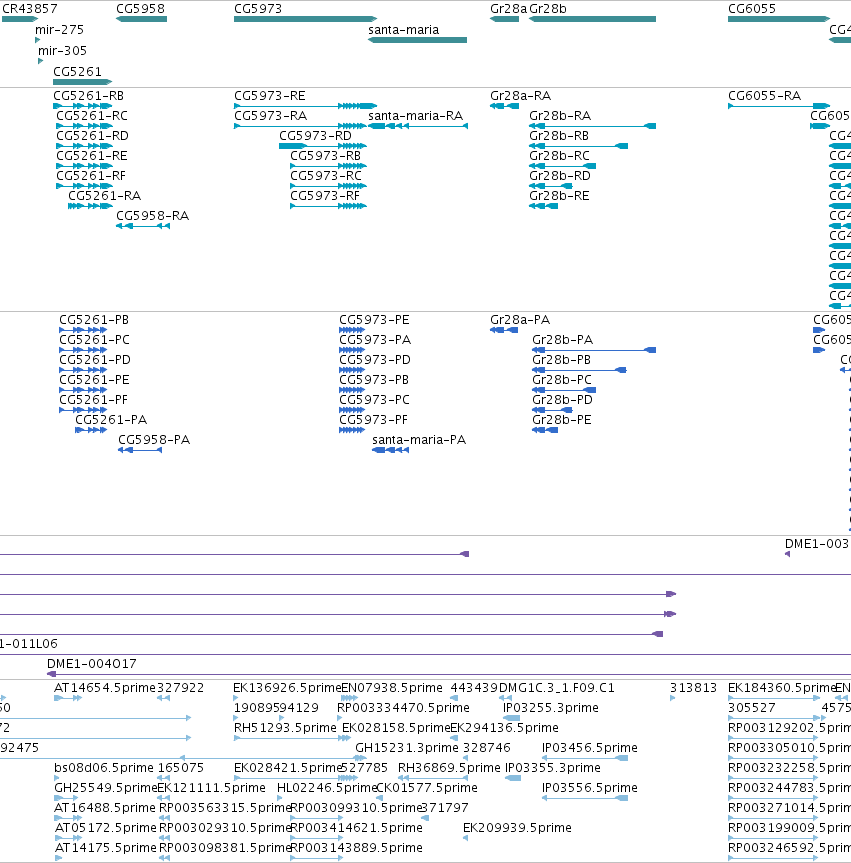Select protein CG5973-PA
The image size is (851, 863).
click(375, 340)
